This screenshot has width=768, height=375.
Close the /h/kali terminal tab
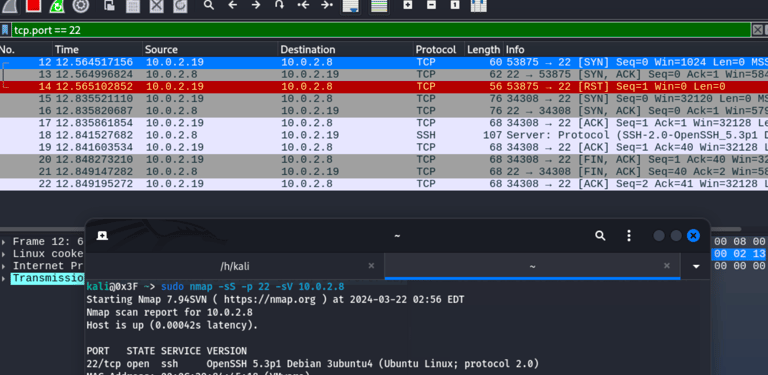point(371,266)
